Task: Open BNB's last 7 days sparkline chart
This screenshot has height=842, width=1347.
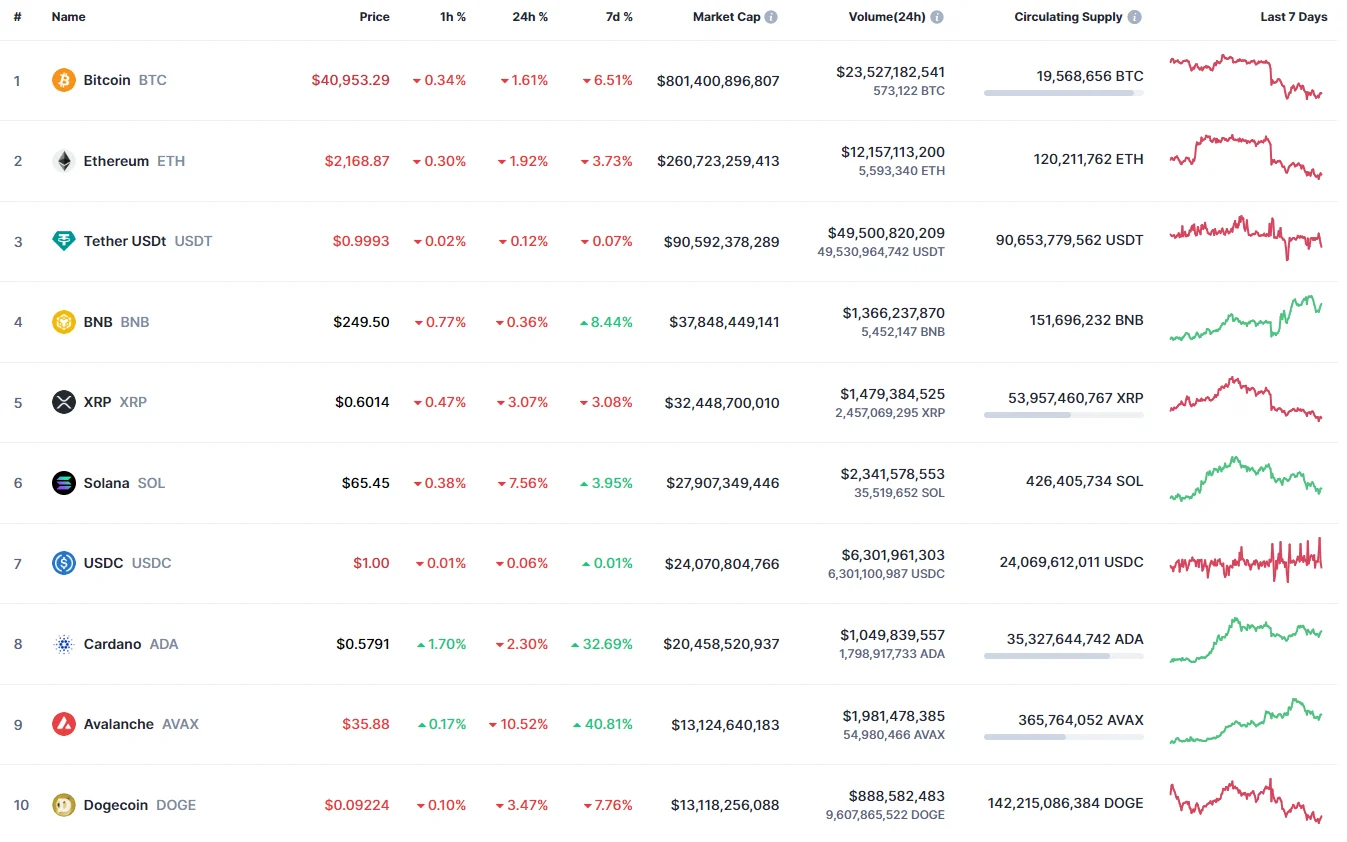Action: (x=1246, y=318)
